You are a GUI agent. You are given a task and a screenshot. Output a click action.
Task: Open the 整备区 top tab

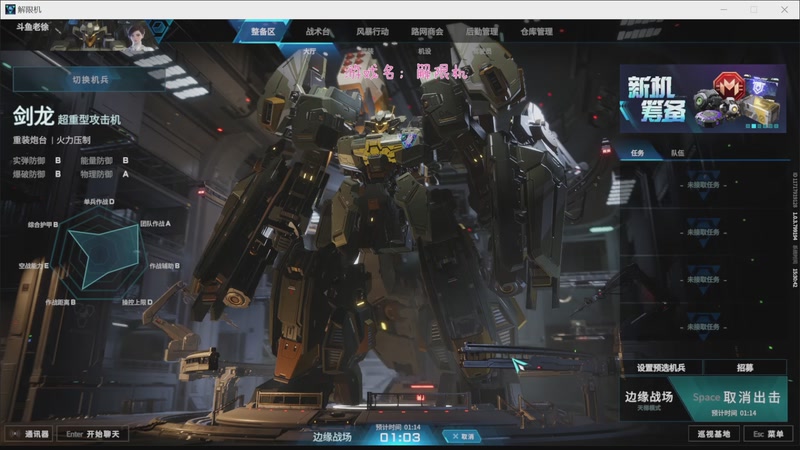point(263,32)
